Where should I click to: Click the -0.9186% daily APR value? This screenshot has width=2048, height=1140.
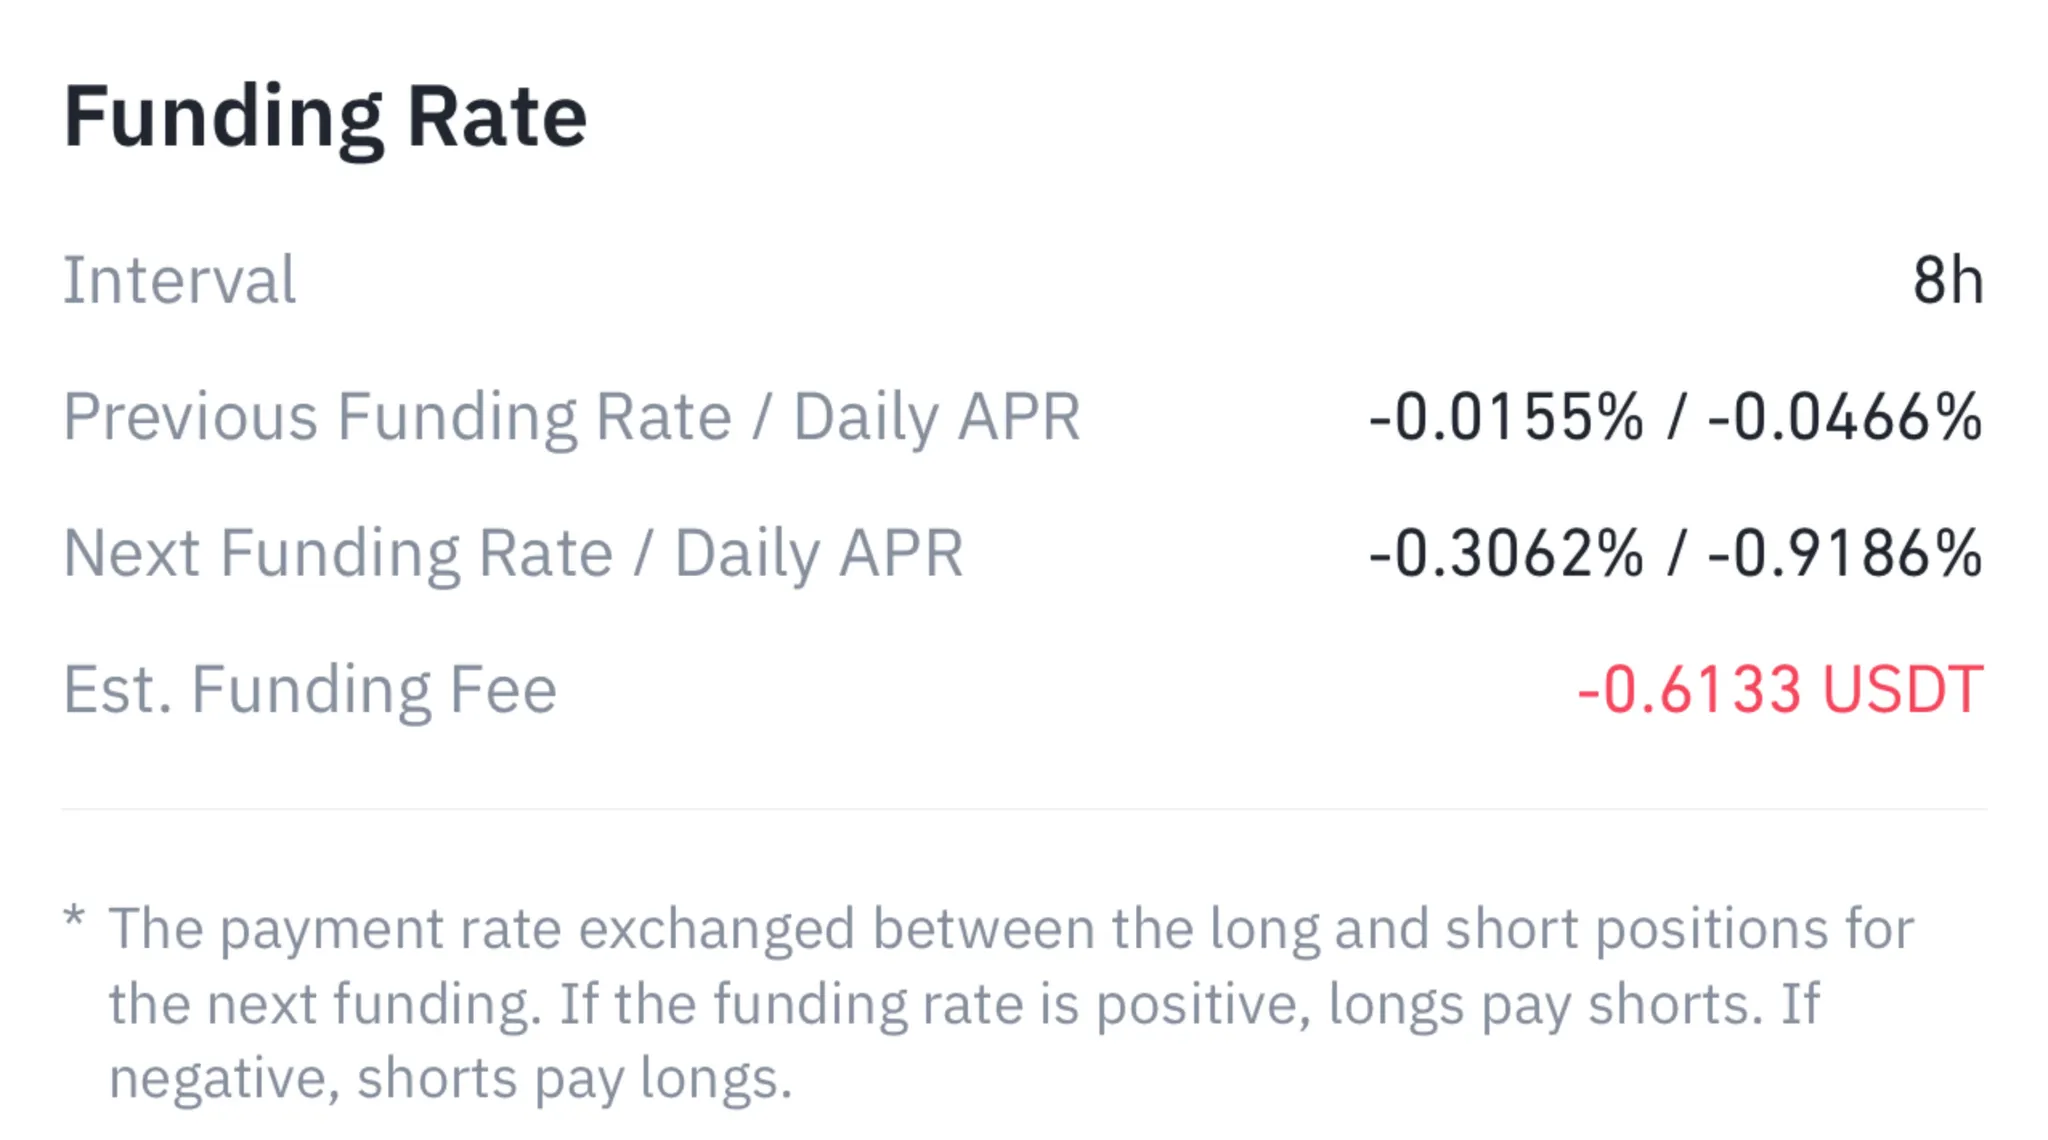coord(1844,553)
